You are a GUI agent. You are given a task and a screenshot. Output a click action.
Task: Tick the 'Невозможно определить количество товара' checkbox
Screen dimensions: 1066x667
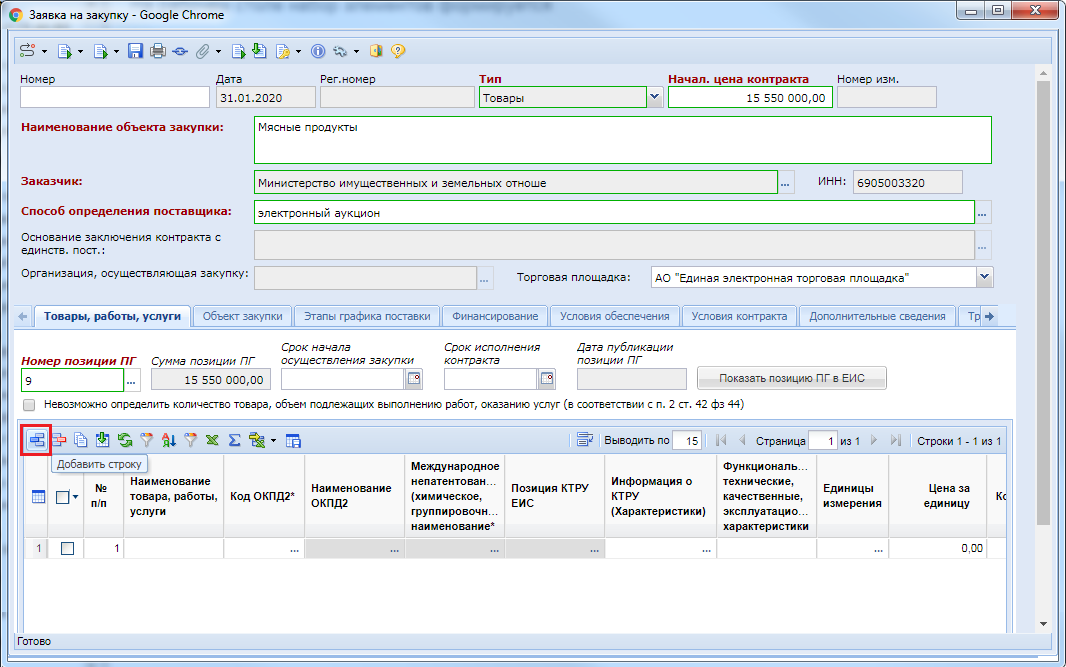coord(29,405)
